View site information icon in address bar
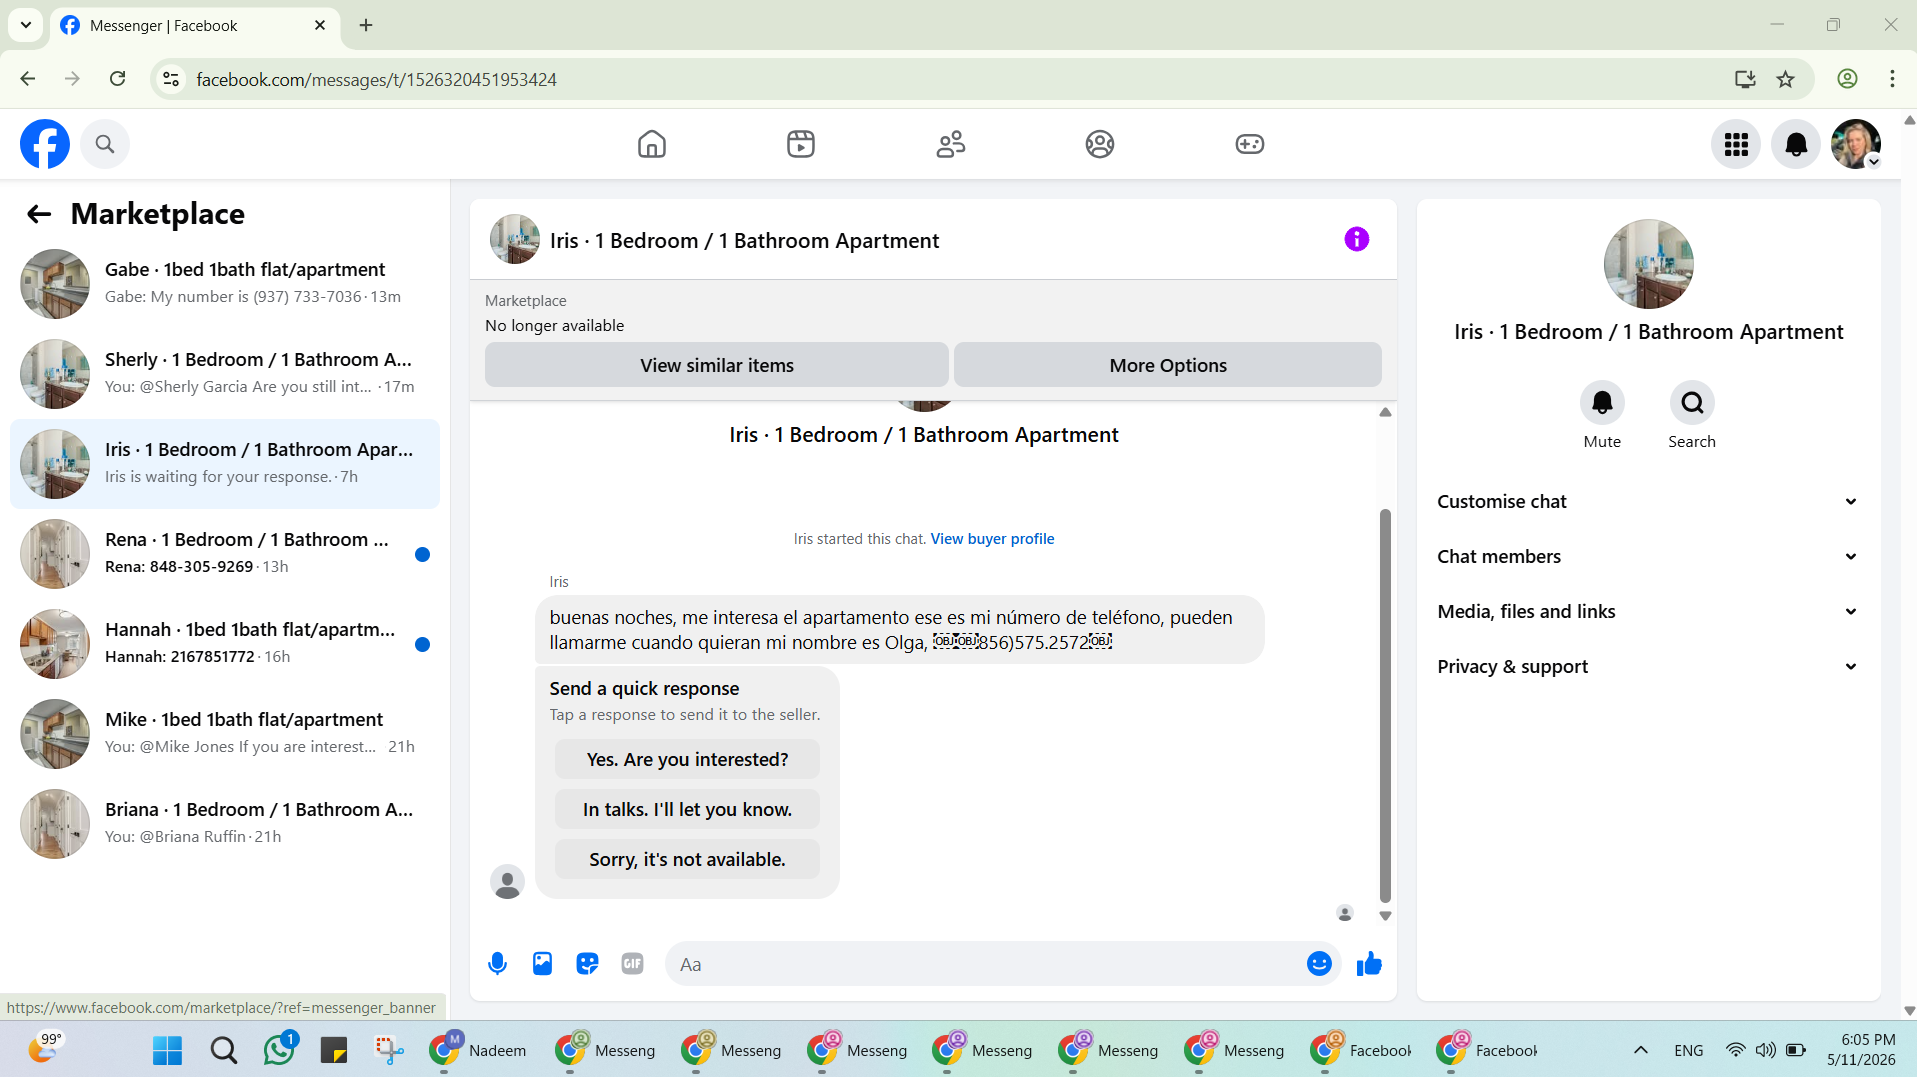 (172, 79)
